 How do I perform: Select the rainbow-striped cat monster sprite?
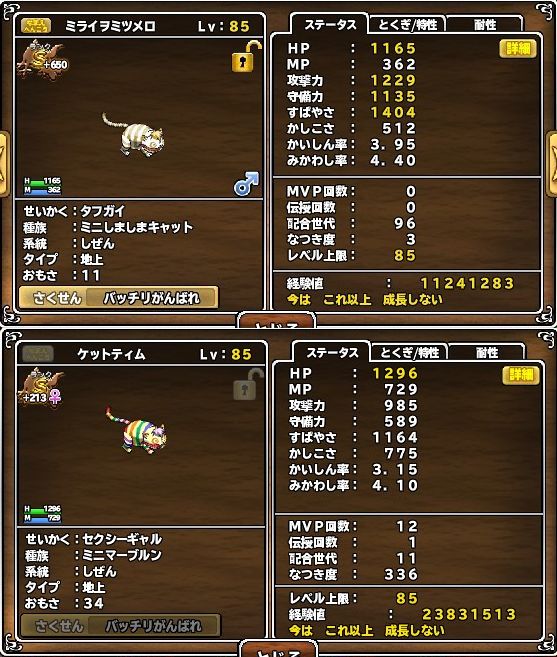137,429
